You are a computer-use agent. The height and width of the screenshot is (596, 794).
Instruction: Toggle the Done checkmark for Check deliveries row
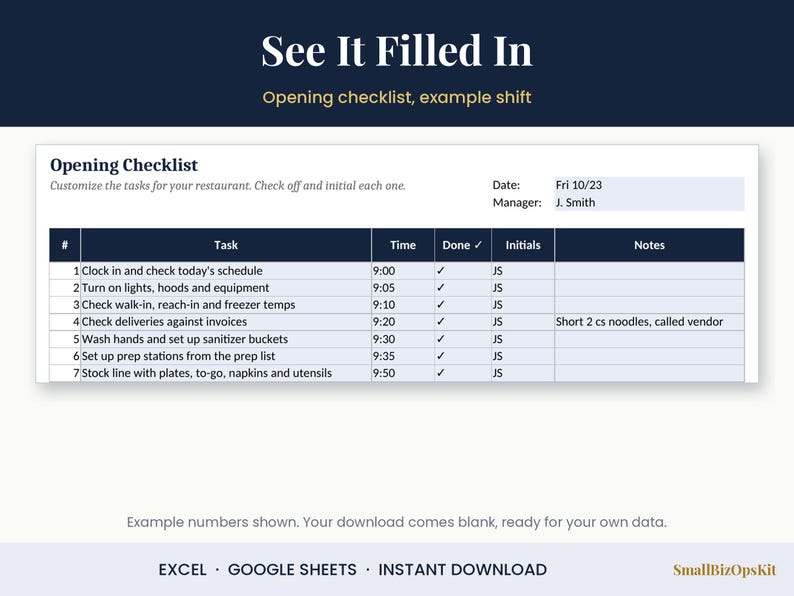coord(462,322)
